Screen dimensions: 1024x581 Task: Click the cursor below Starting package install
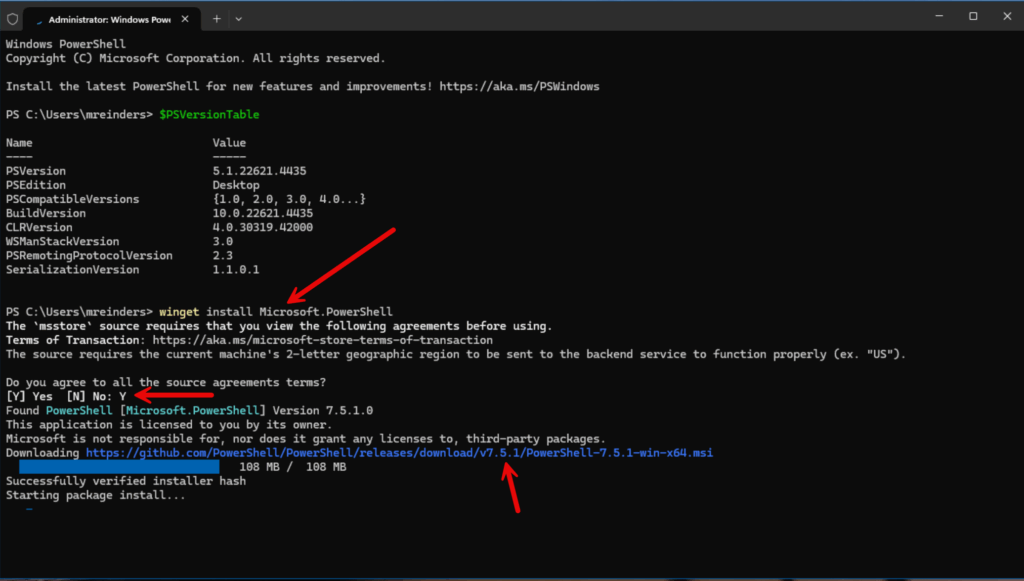(x=29, y=509)
